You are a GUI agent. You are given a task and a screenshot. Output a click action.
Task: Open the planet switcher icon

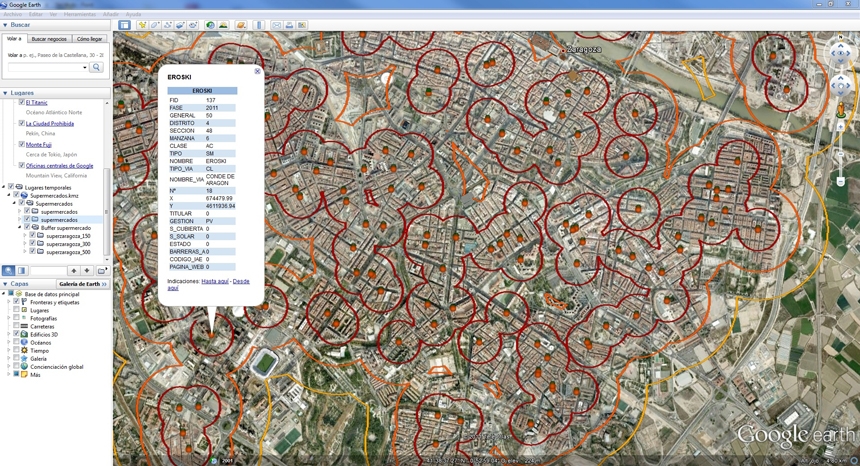pos(241,25)
